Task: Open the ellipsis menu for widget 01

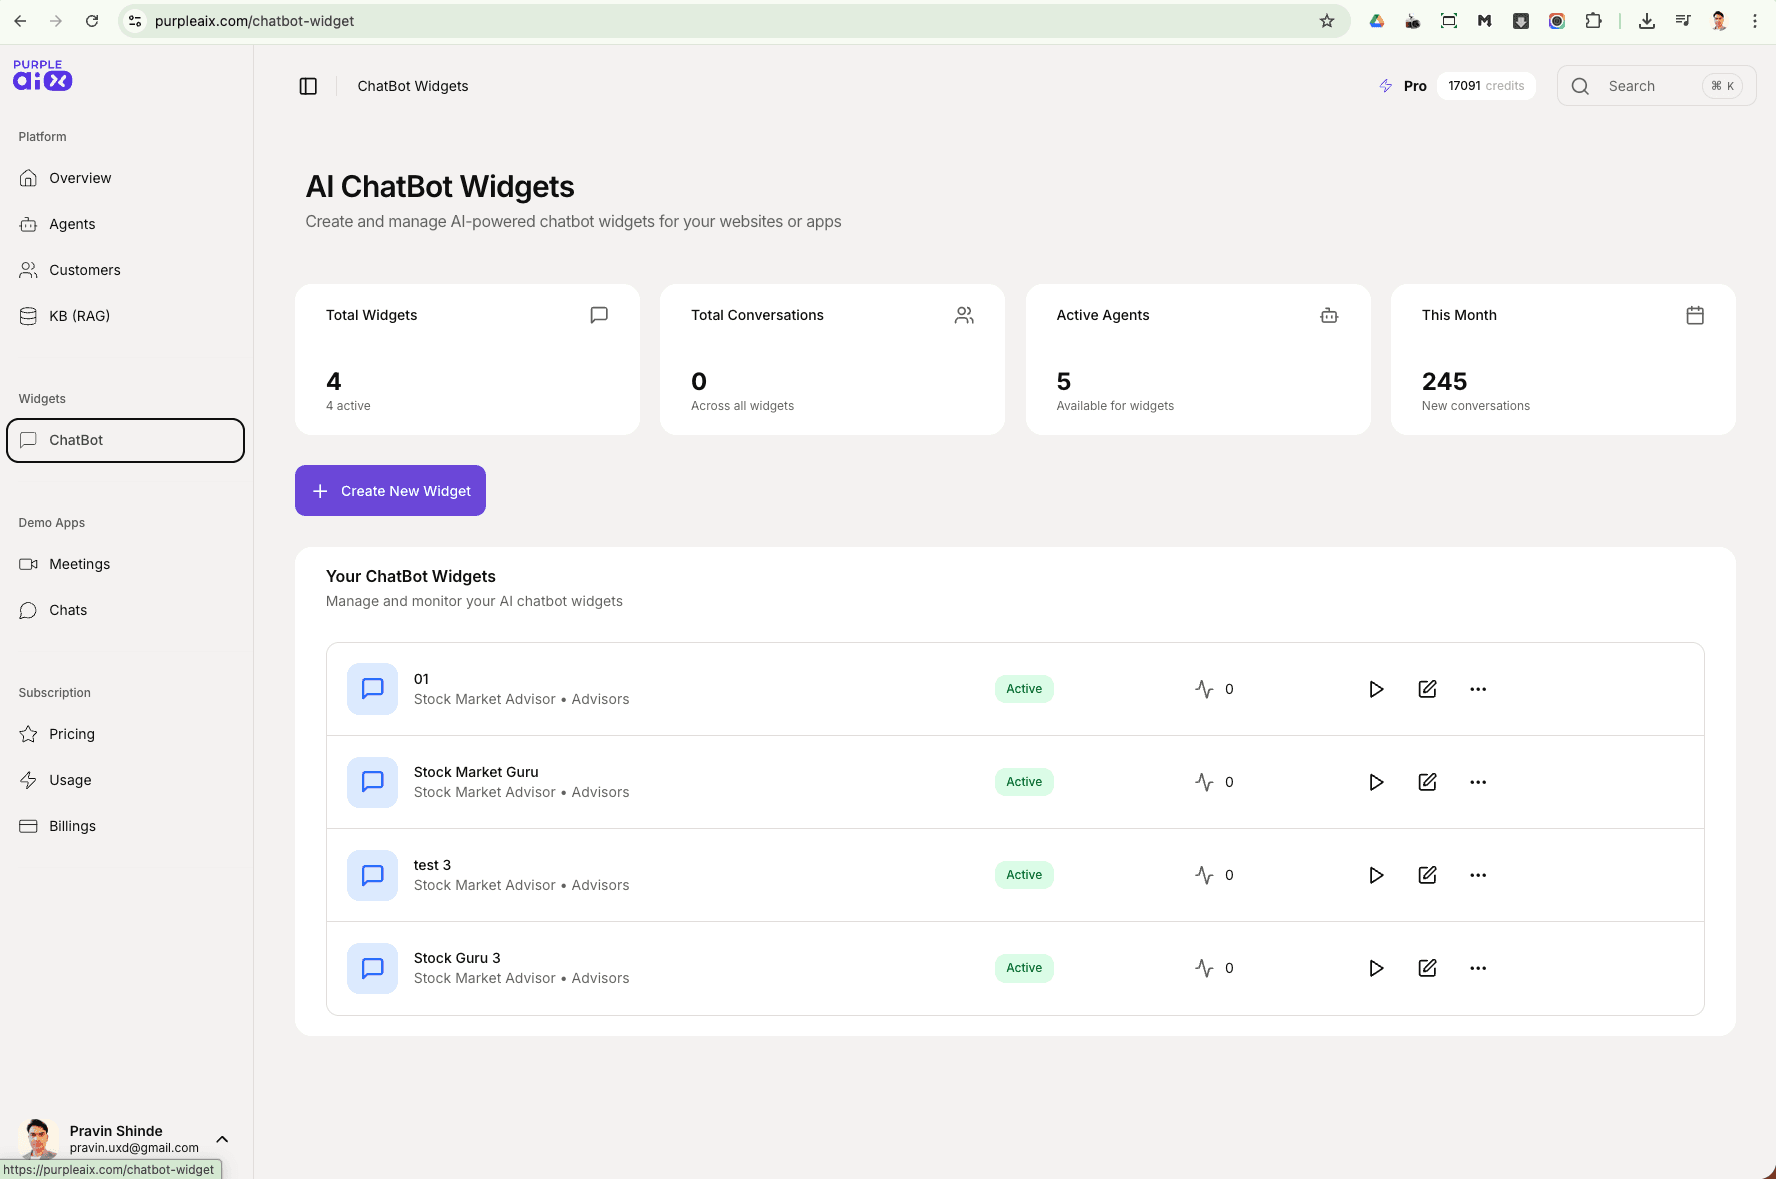Action: [x=1478, y=689]
